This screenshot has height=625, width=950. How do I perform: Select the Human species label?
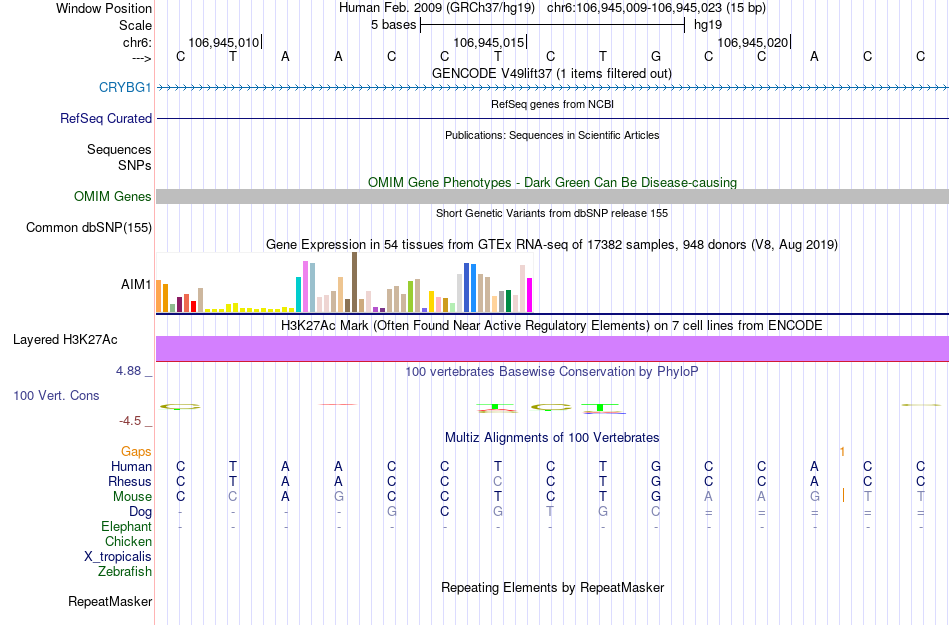point(131,466)
